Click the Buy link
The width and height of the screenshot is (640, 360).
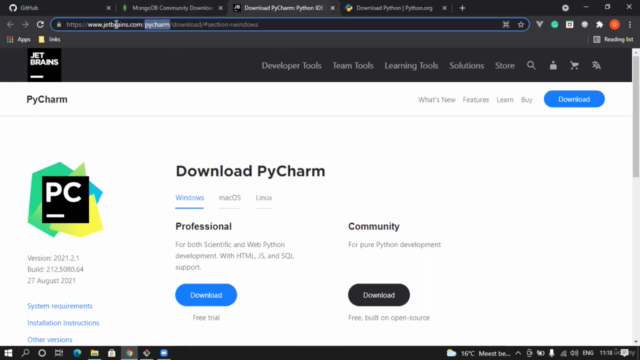click(527, 100)
